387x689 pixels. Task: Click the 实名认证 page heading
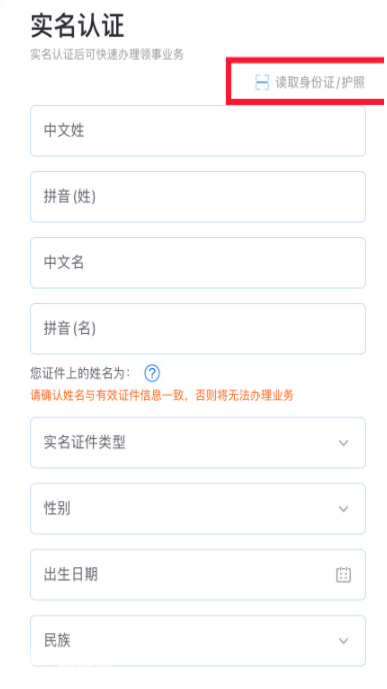click(77, 25)
